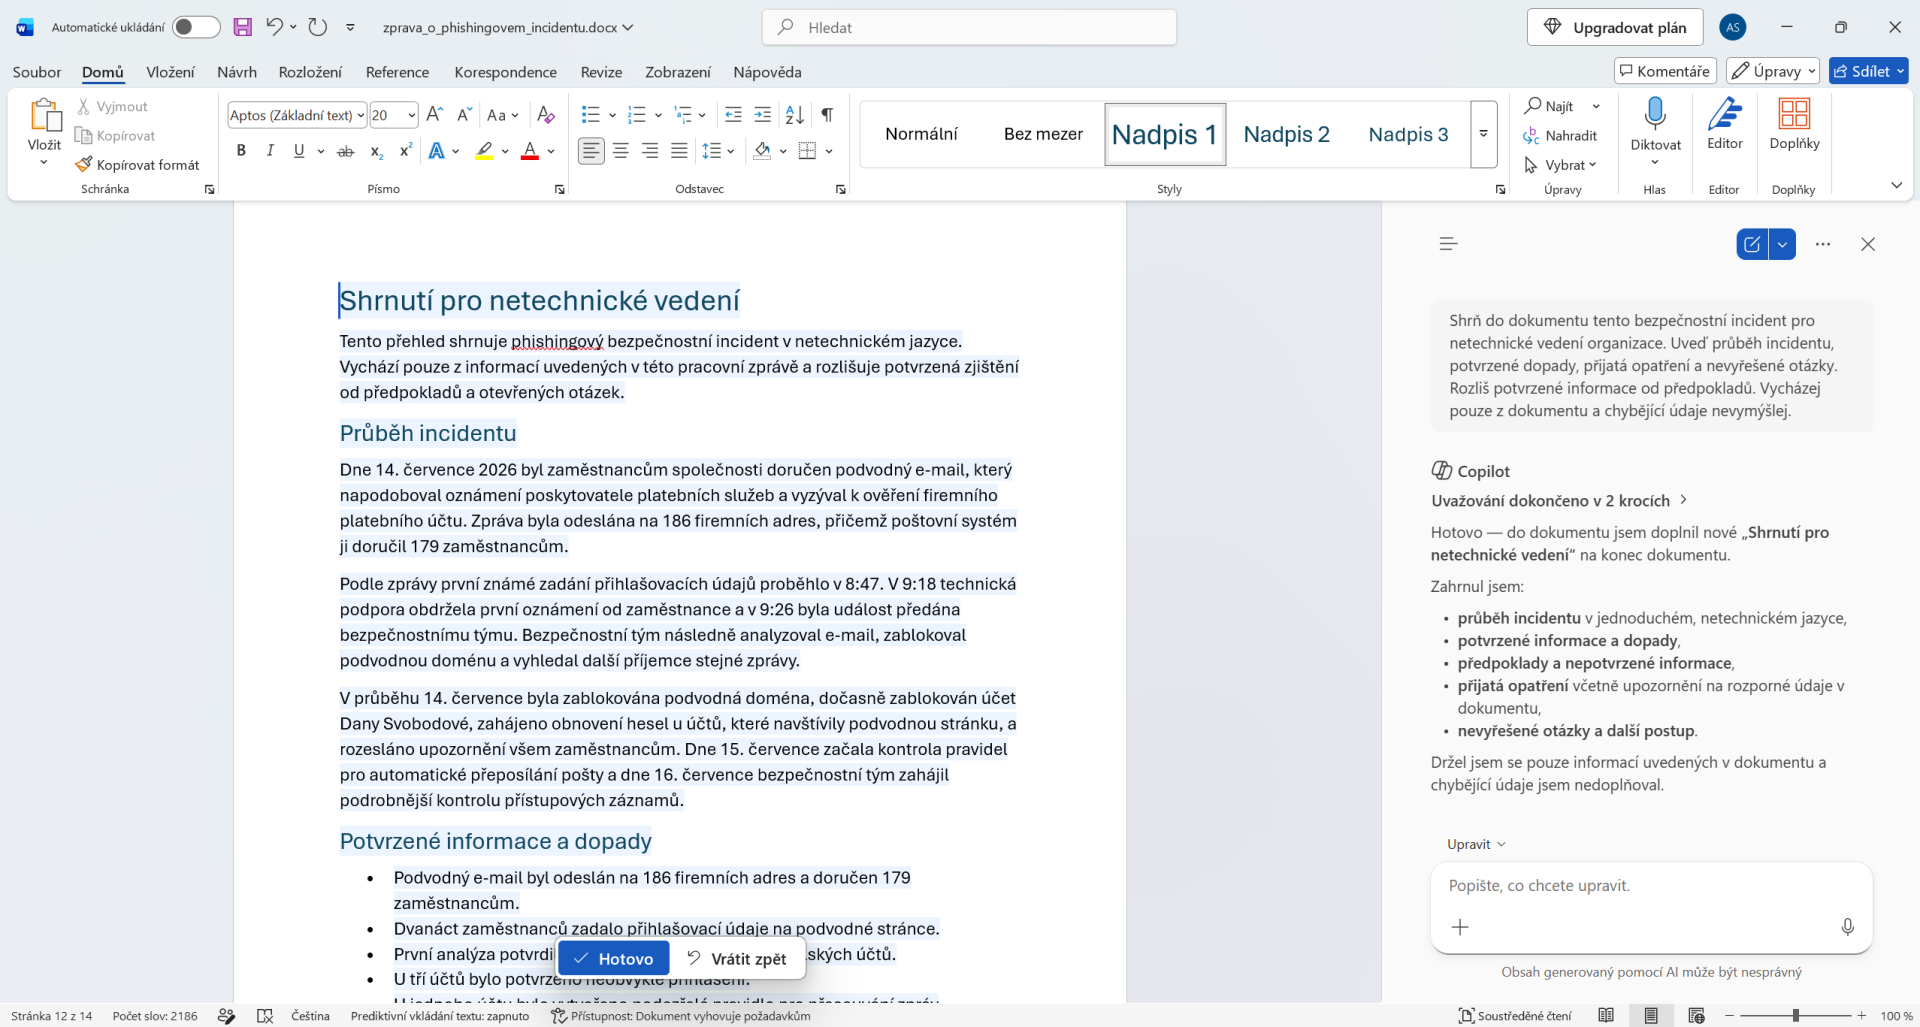Decrease font size
Screen dimensions: 1920x1027
pyautogui.click(x=464, y=115)
